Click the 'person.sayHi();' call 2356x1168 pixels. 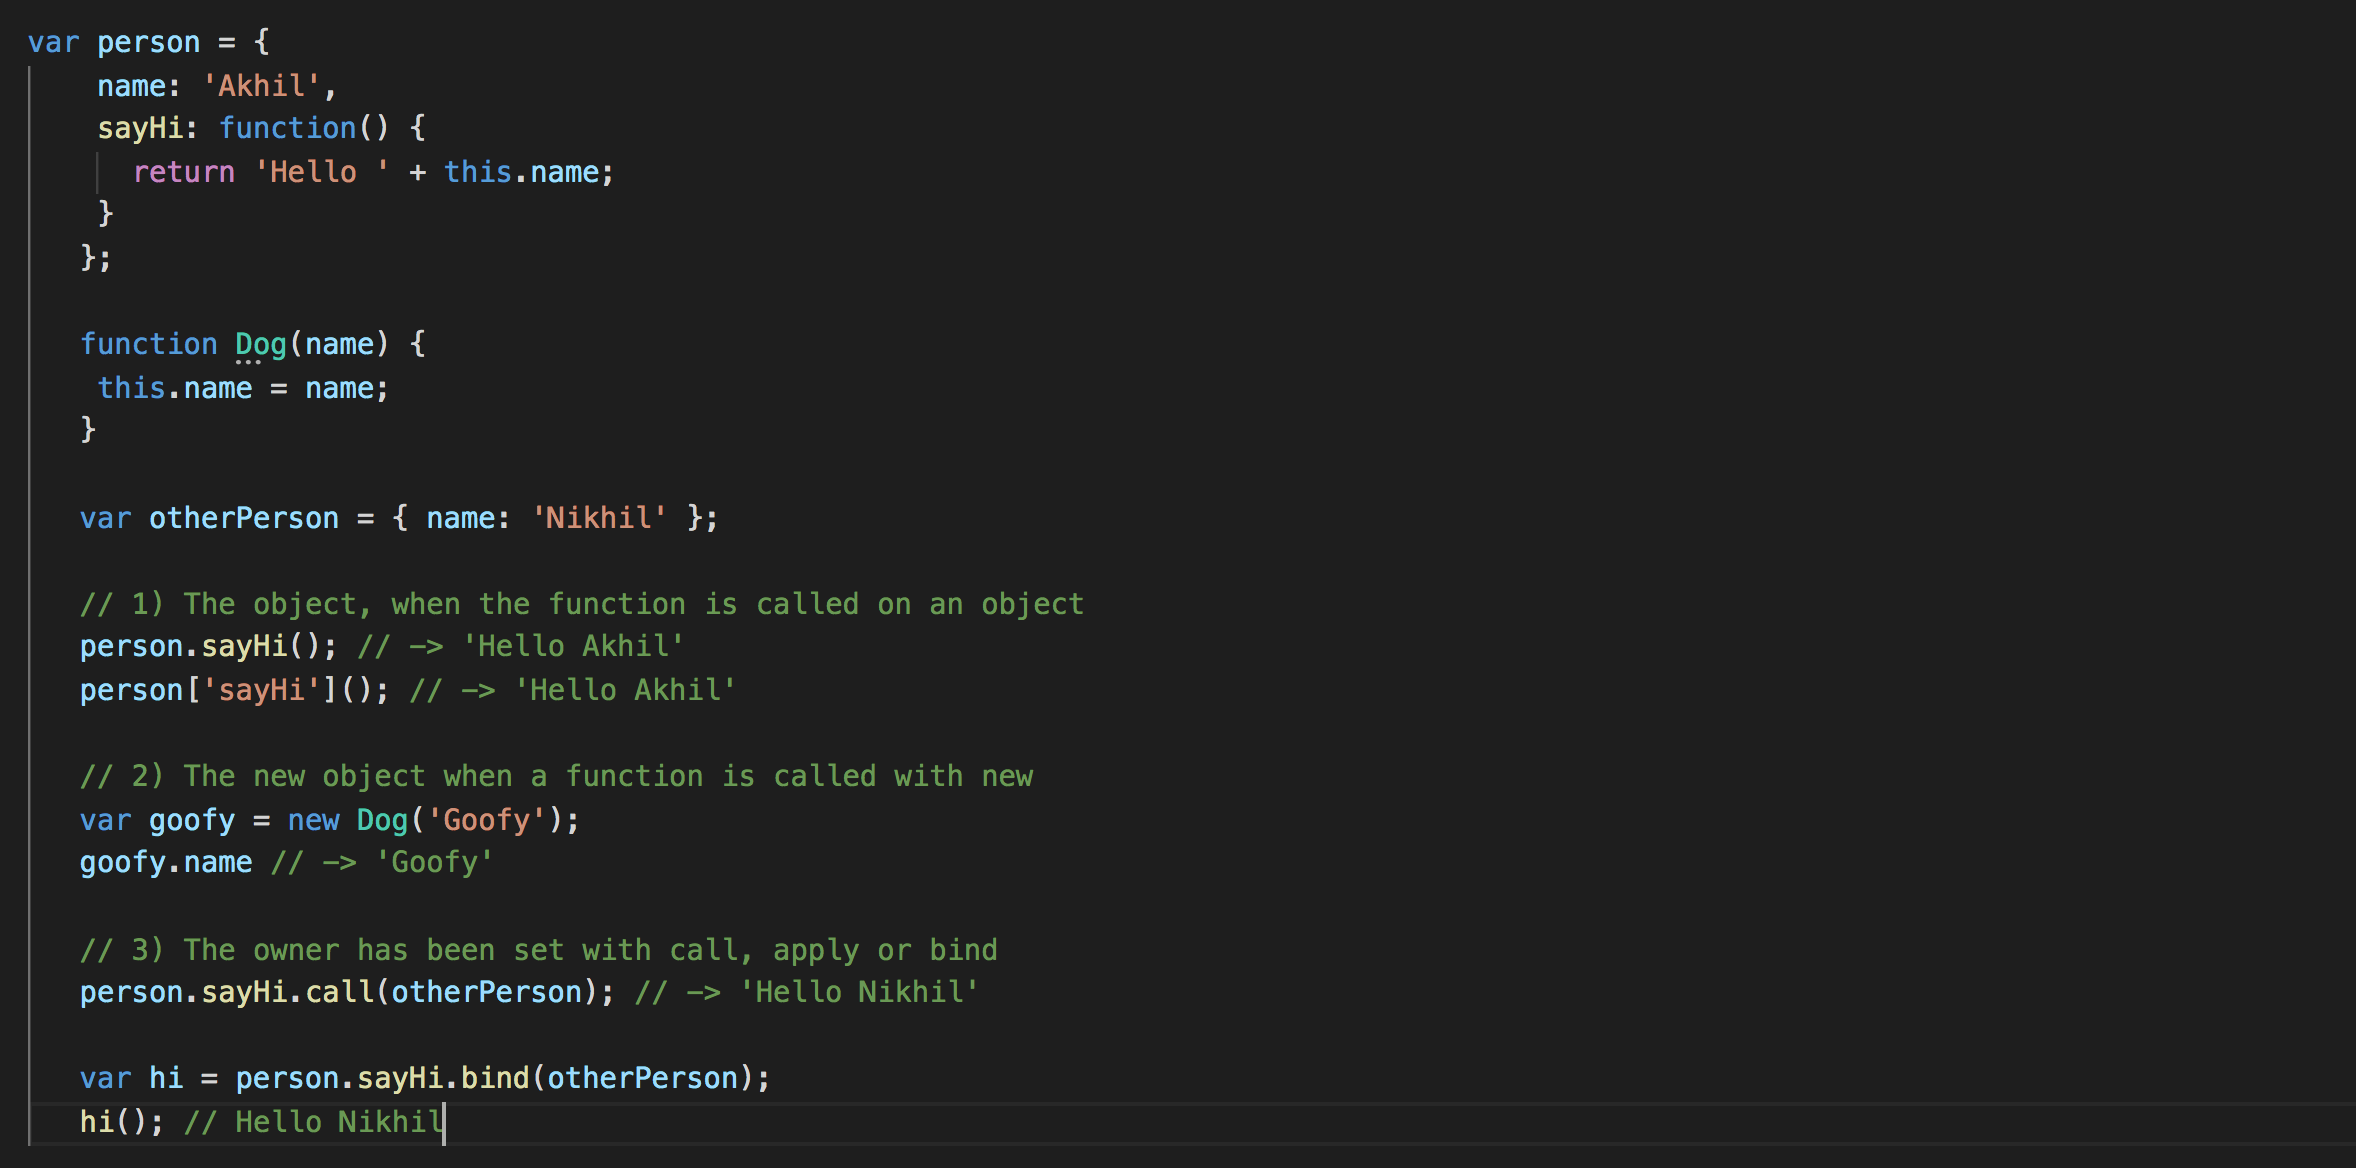tap(209, 646)
